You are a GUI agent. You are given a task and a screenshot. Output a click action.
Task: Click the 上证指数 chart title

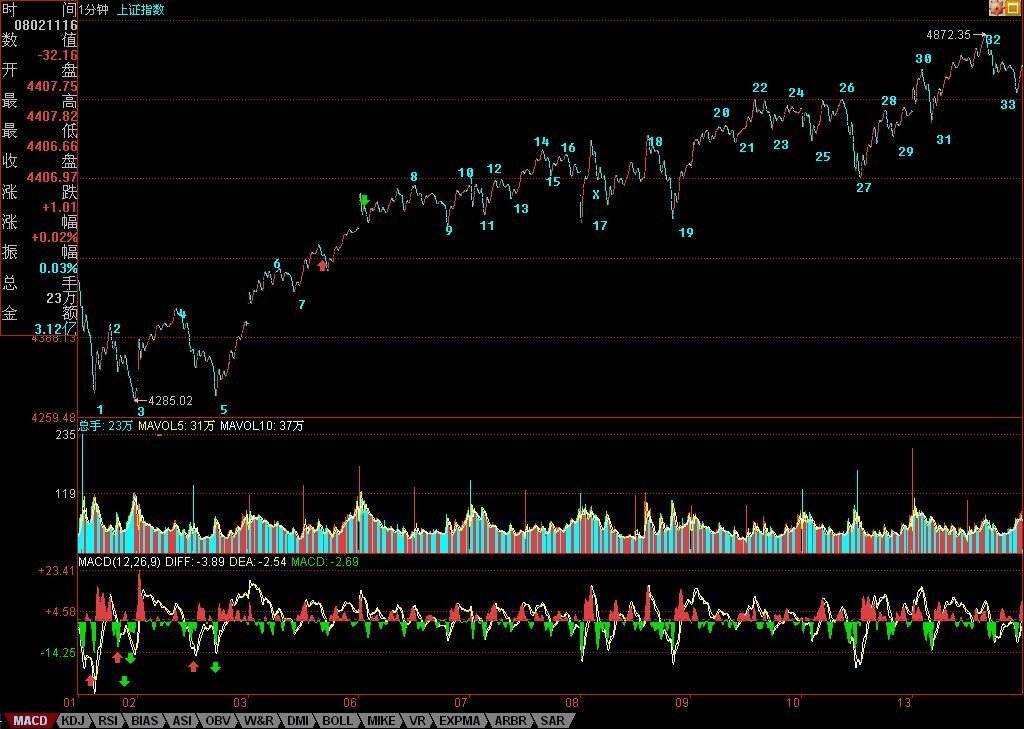point(141,9)
